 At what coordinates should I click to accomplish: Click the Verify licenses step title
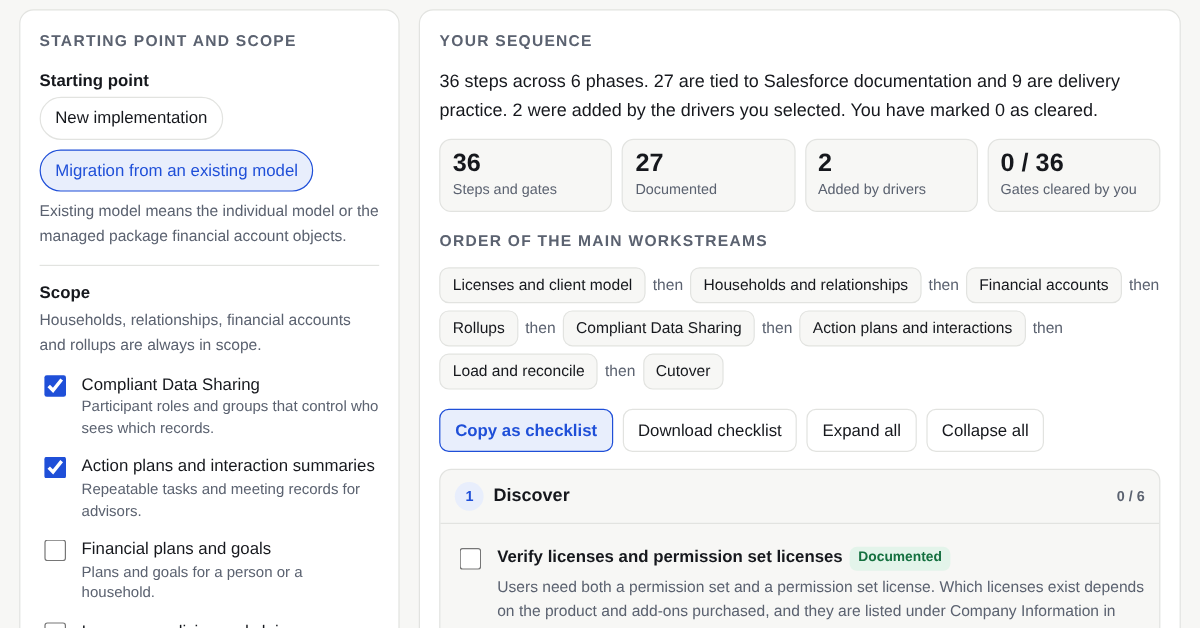(670, 557)
